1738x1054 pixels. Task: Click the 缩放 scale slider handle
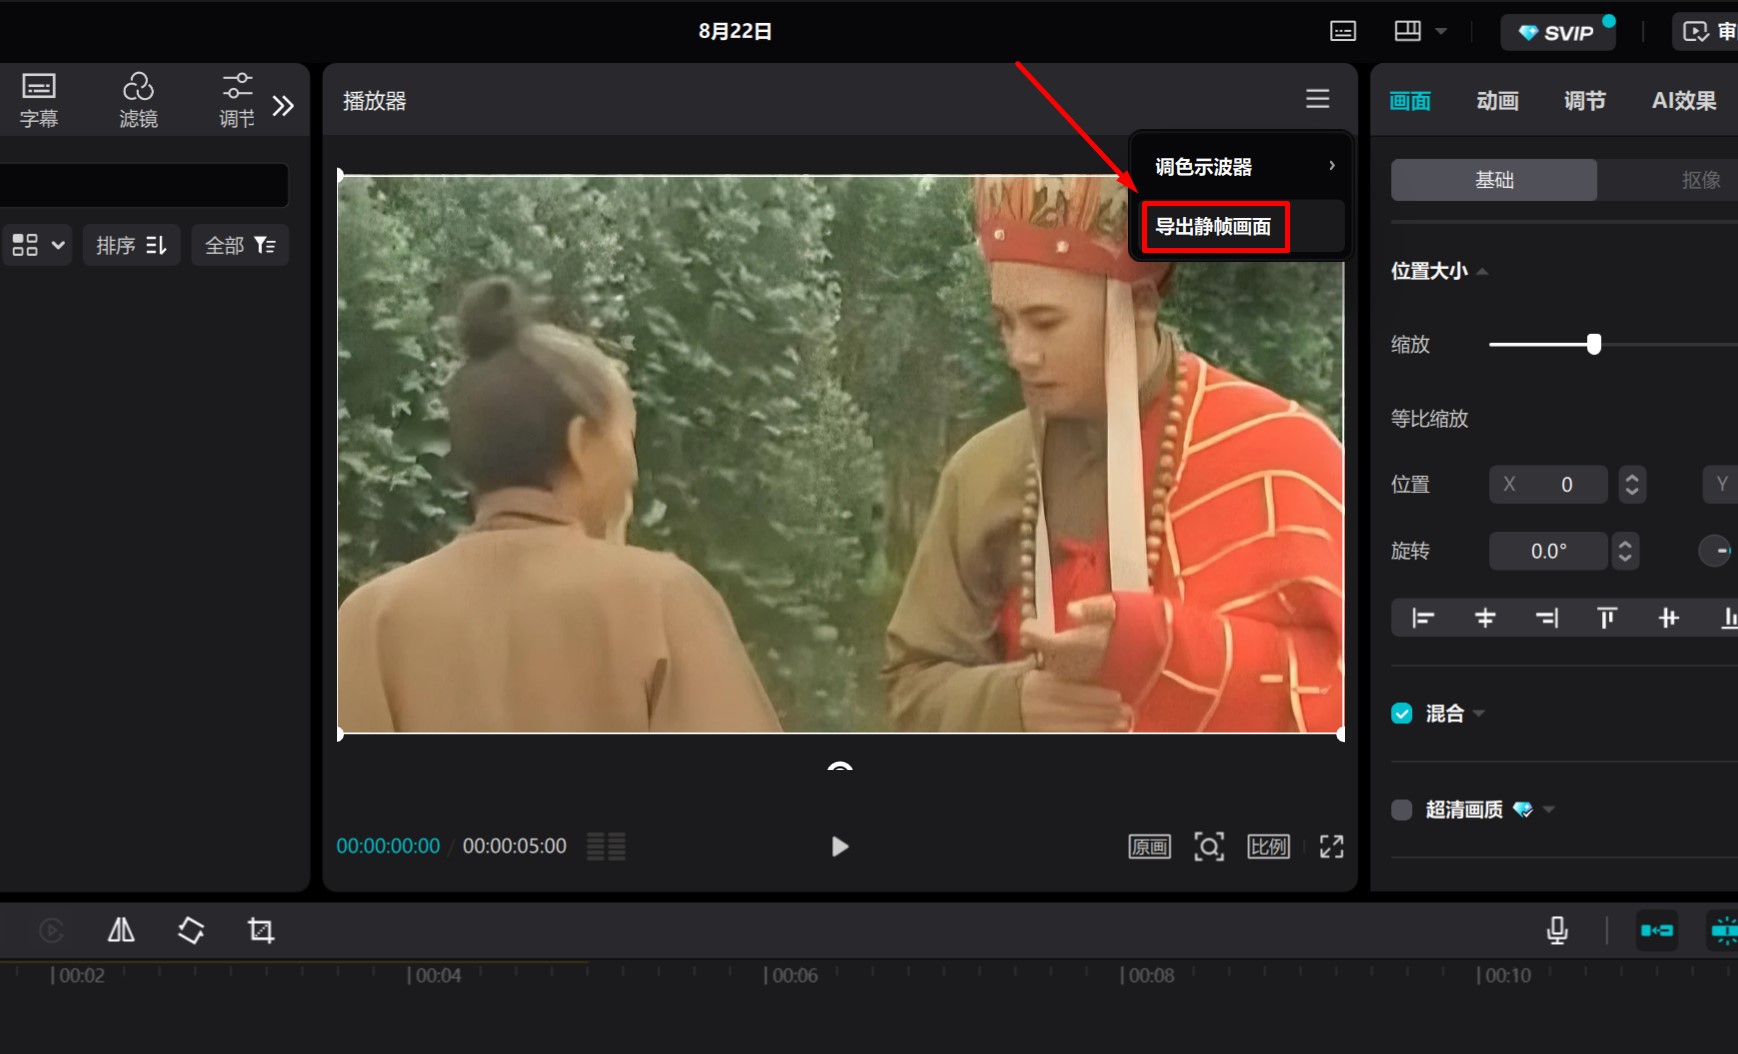coord(1594,344)
